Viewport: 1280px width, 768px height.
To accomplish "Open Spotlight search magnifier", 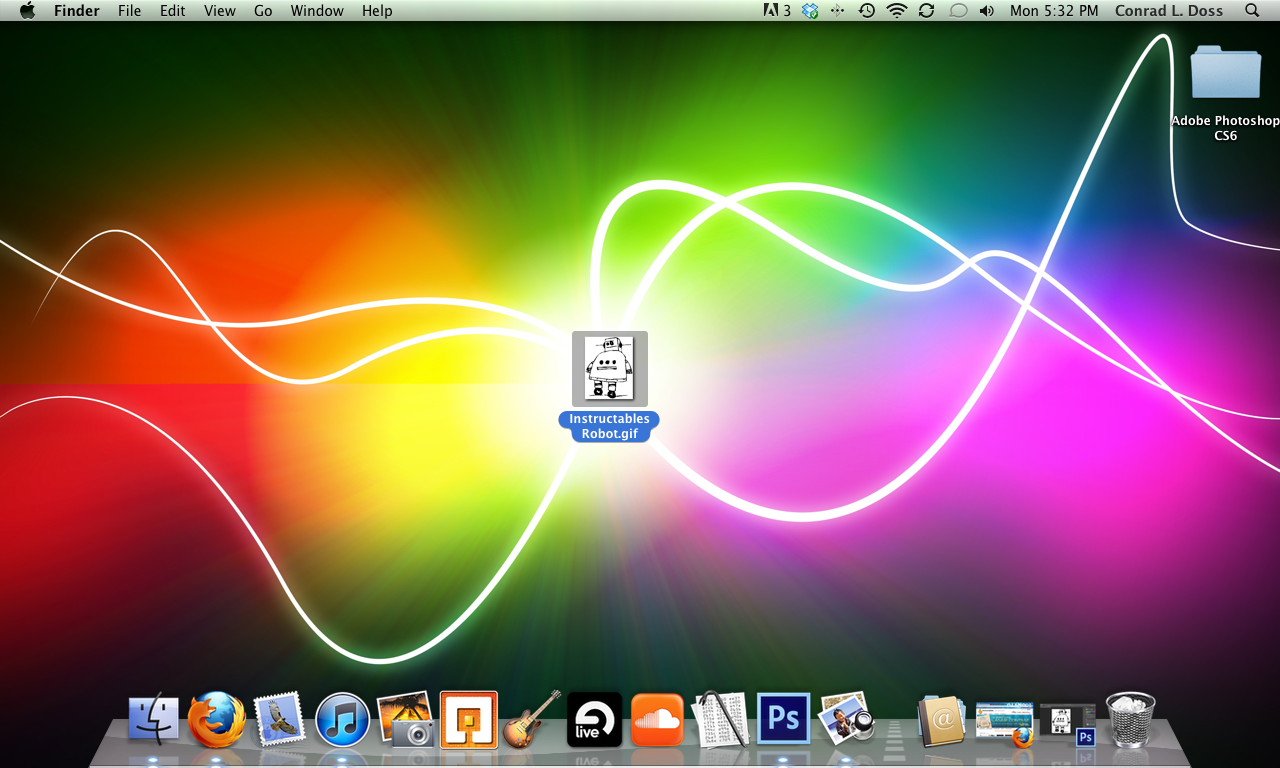I will (x=1252, y=11).
